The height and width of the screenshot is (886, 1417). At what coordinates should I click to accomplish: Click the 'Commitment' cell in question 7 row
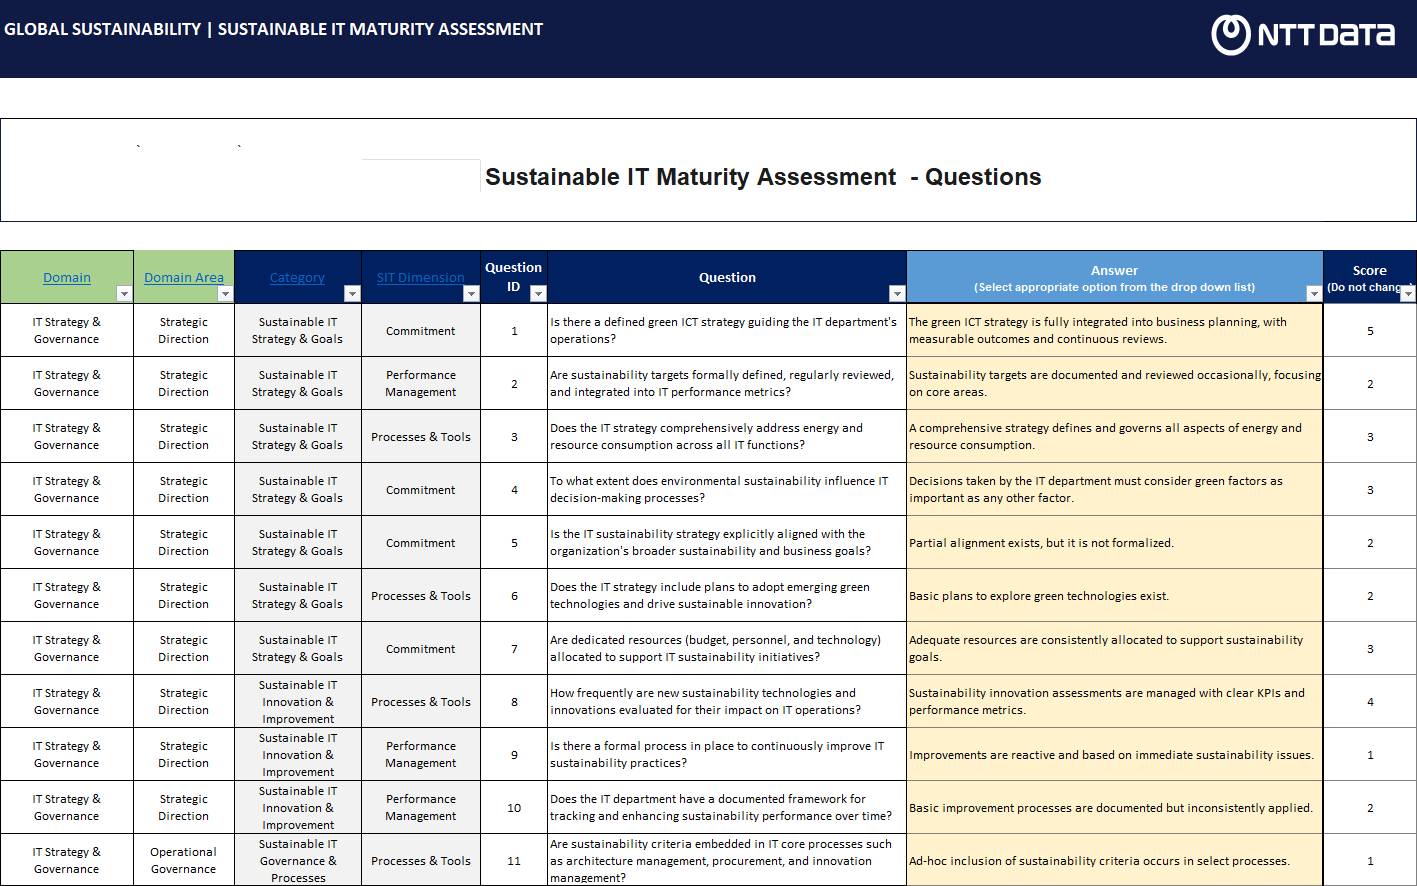point(421,648)
